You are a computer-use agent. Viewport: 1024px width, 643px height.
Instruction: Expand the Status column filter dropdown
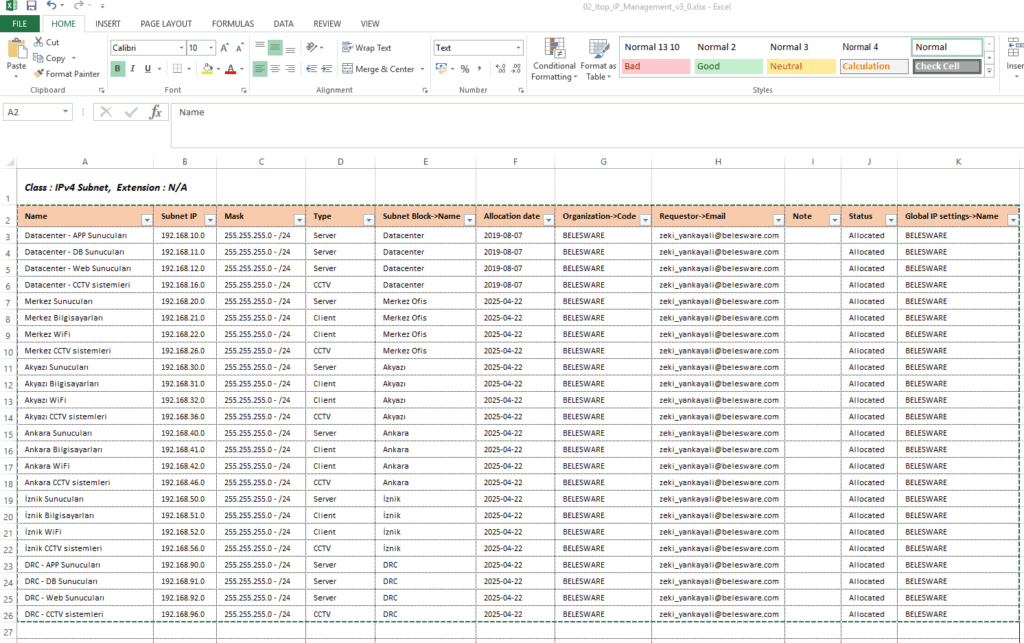[888, 217]
